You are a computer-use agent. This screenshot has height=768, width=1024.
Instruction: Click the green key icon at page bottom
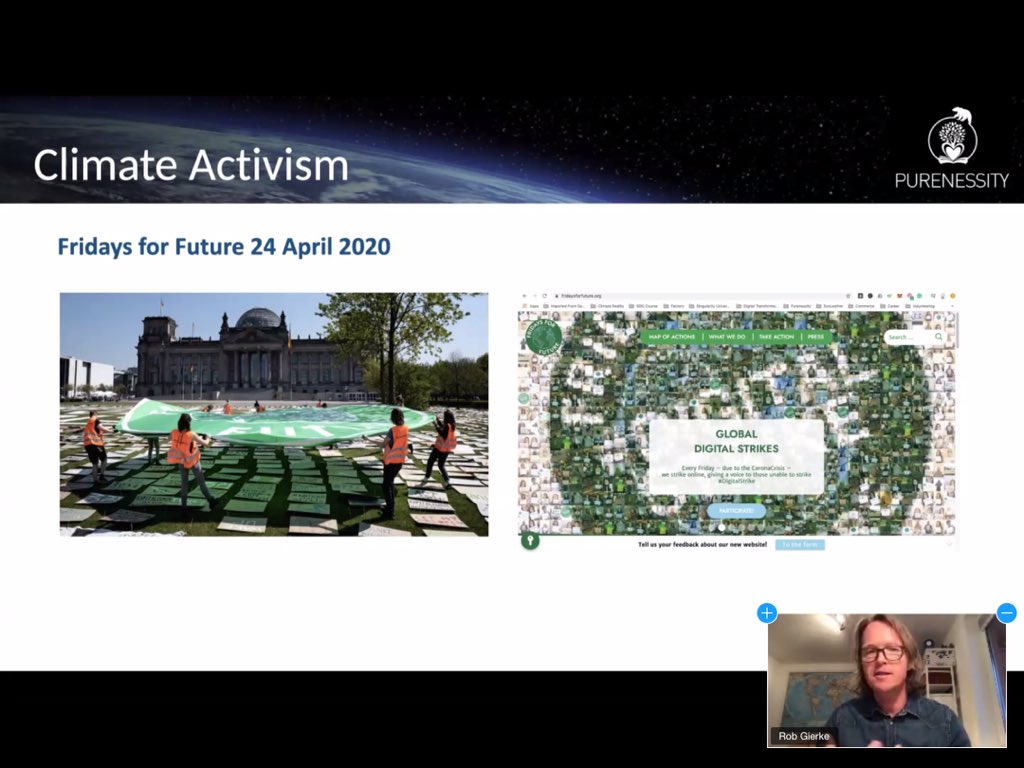pos(530,541)
